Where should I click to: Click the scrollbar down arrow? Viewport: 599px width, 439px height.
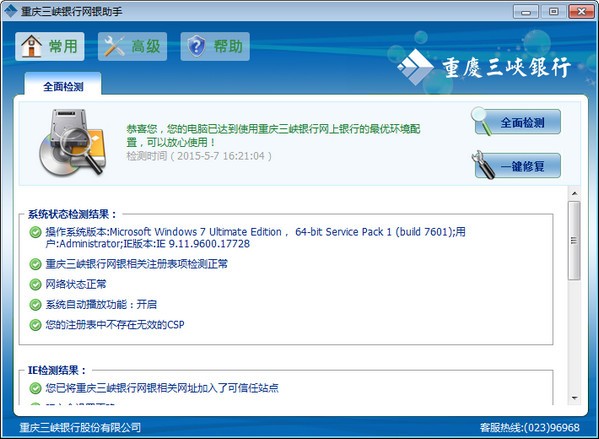pos(574,398)
